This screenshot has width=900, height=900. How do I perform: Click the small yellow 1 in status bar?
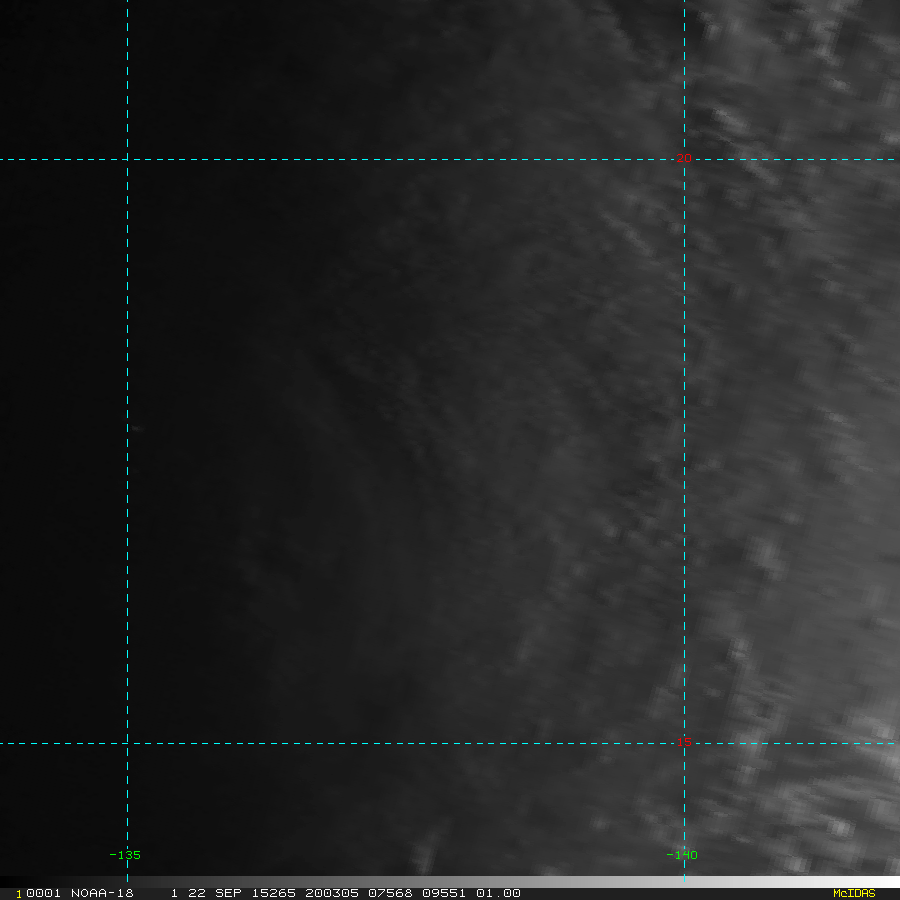pos(18,894)
